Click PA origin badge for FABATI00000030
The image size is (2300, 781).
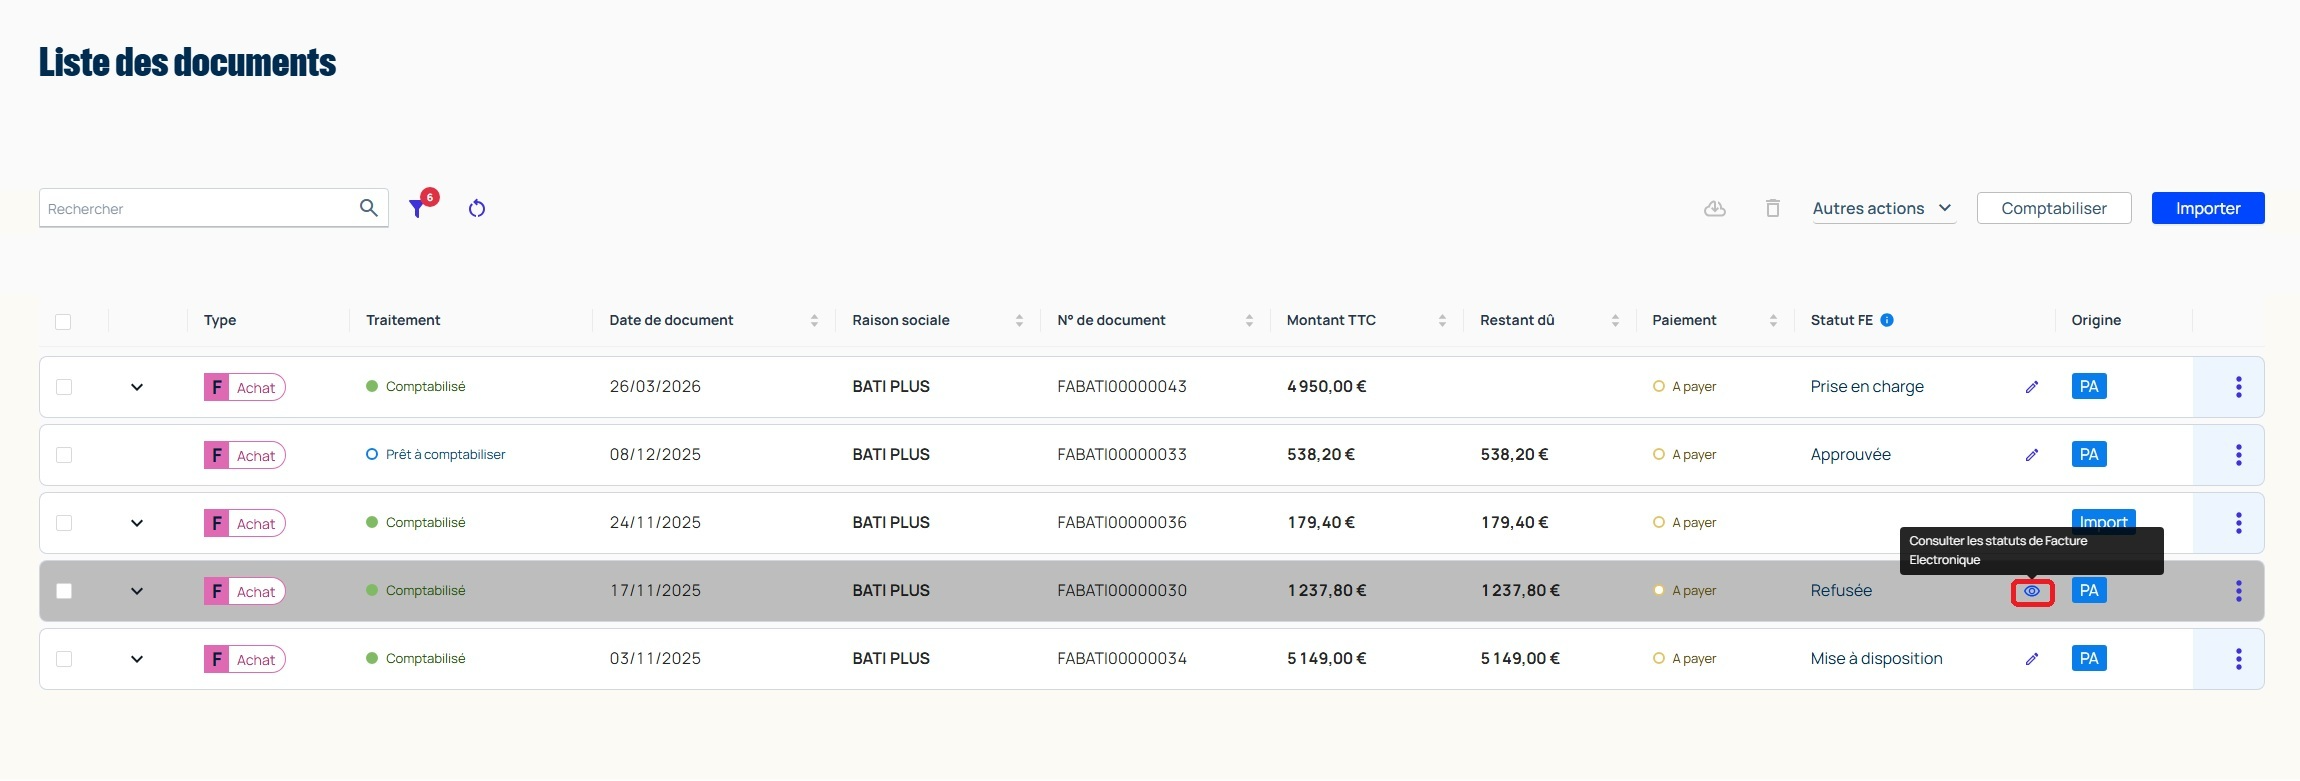tap(2089, 591)
